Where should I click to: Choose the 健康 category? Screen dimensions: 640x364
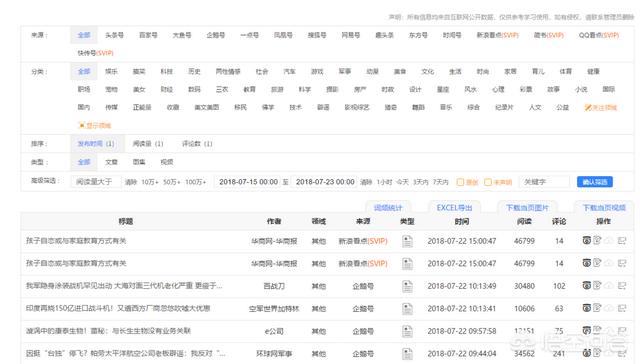(593, 71)
